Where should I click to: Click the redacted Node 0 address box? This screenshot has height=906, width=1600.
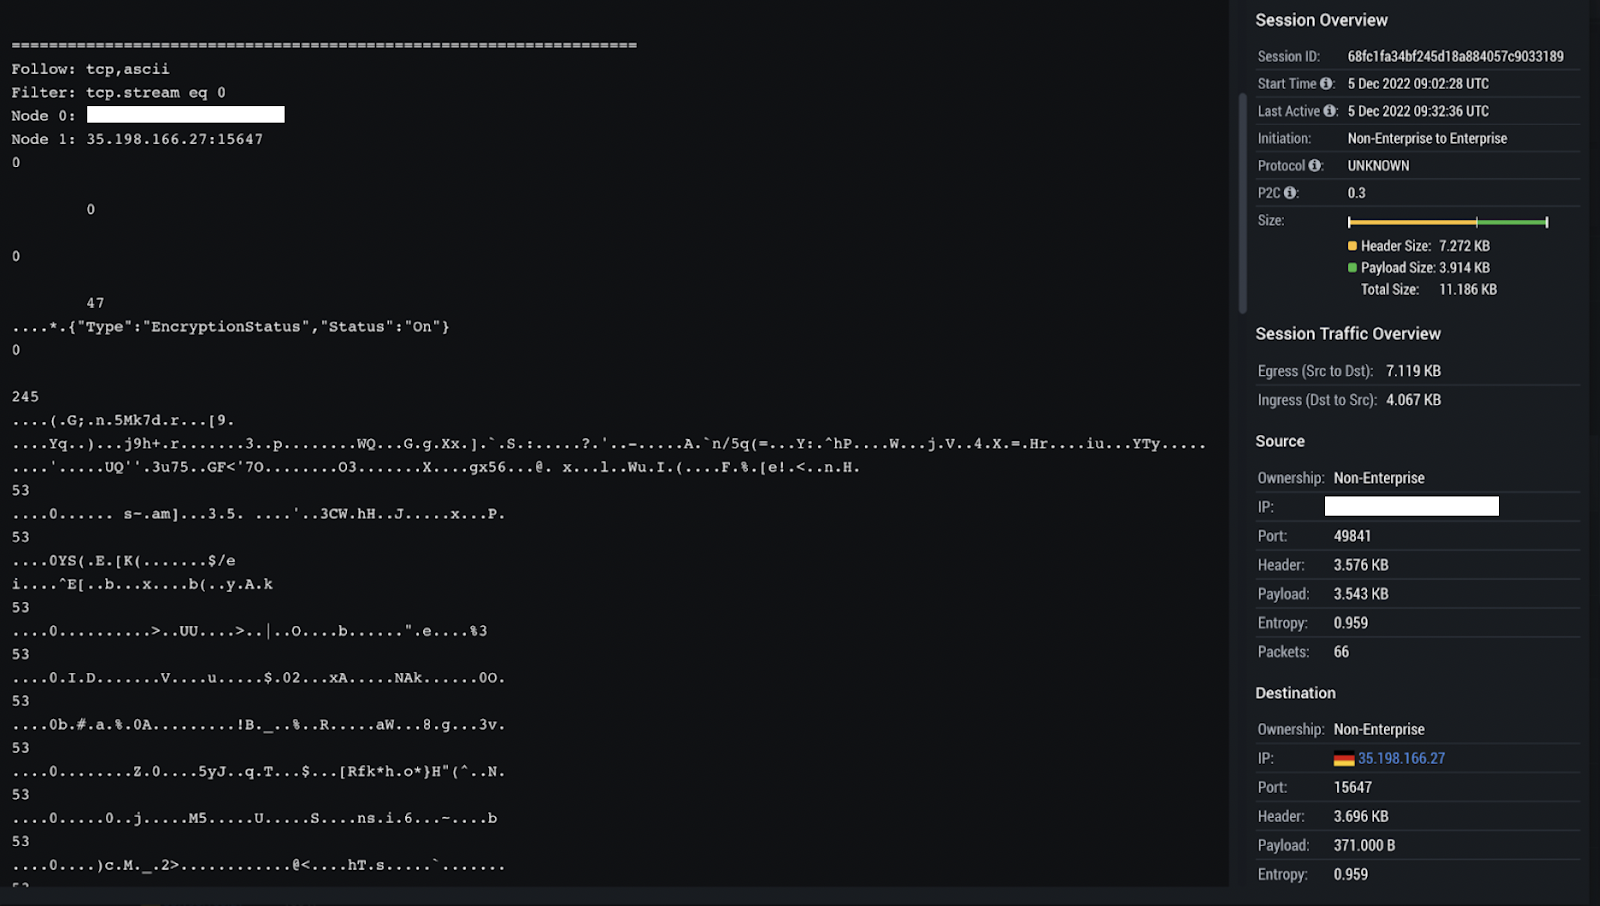[x=185, y=115]
